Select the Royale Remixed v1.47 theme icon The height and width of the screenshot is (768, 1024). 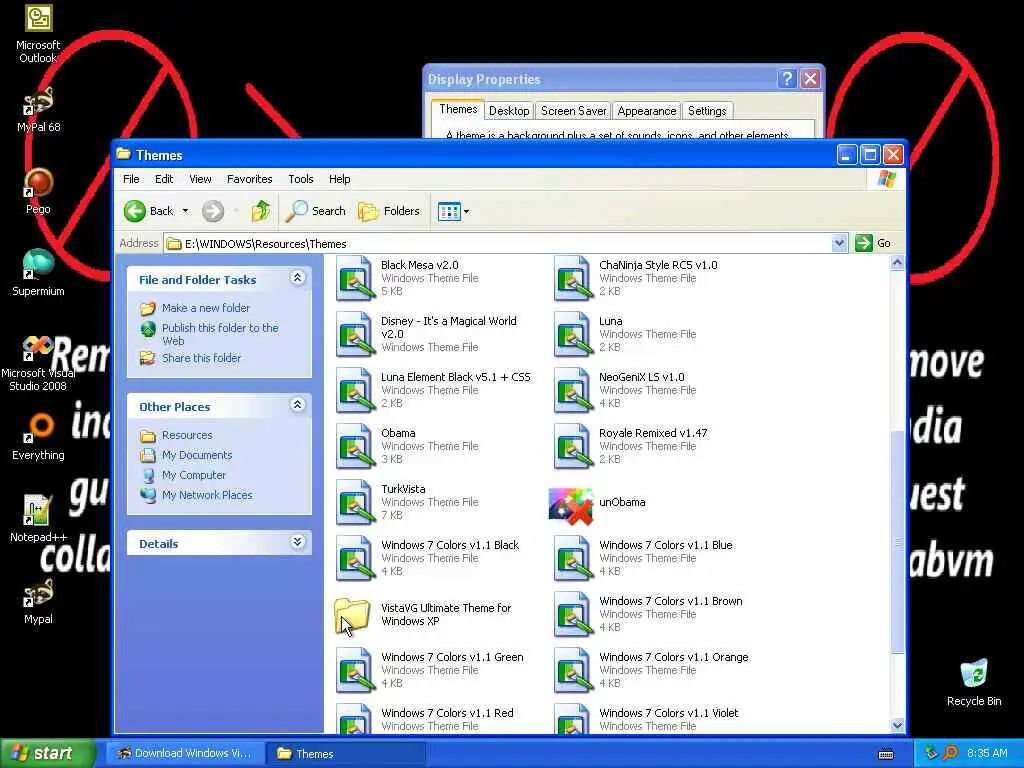tap(573, 447)
